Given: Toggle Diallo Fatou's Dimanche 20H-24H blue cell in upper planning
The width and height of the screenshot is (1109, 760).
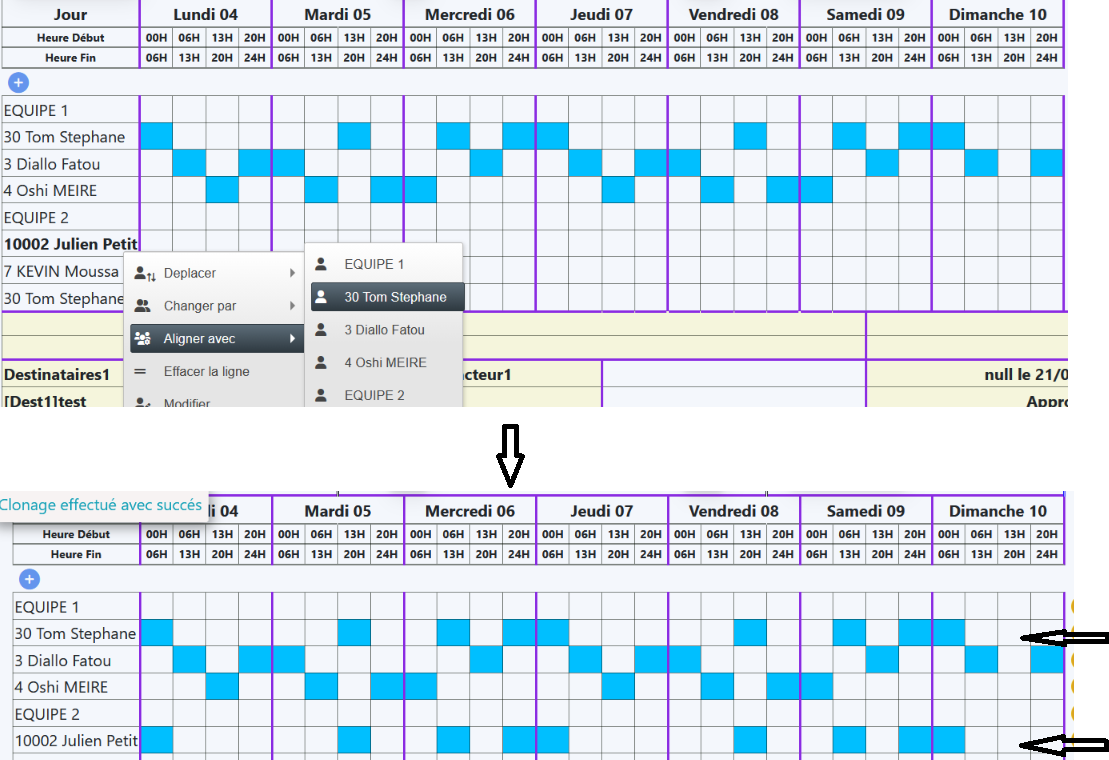Looking at the screenshot, I should tap(1047, 163).
